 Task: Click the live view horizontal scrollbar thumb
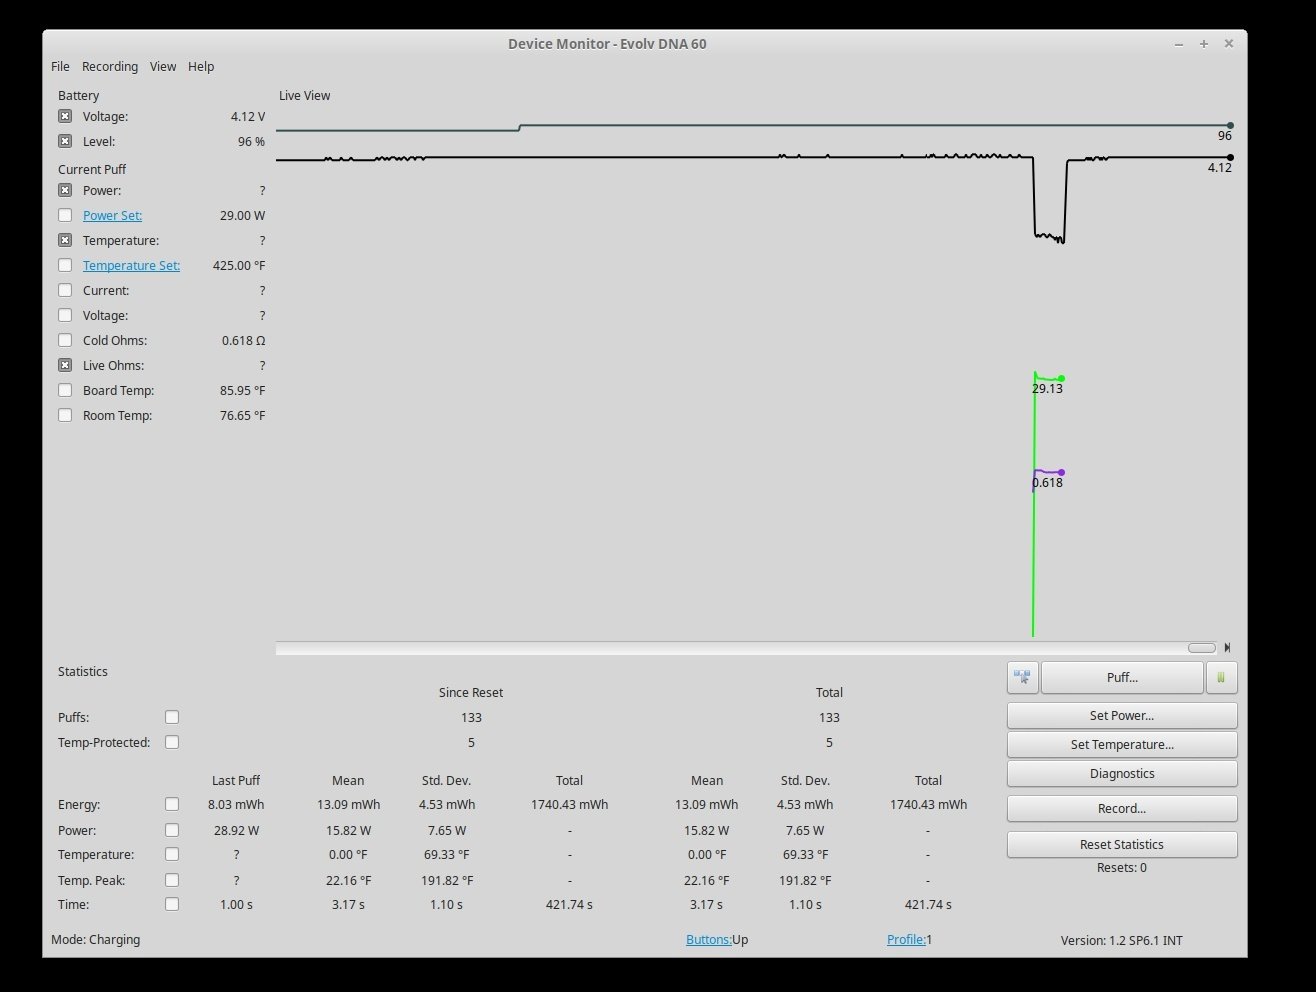(x=1201, y=648)
